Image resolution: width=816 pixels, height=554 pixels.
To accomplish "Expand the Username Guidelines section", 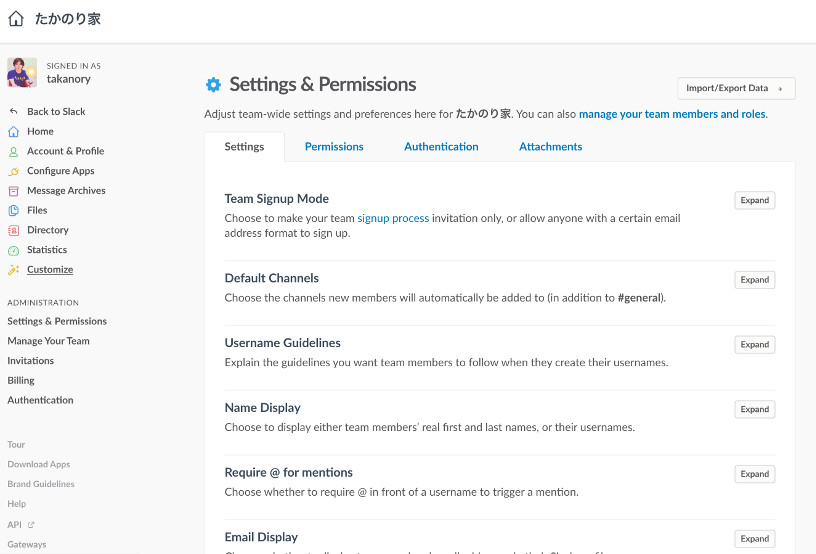I will point(755,344).
